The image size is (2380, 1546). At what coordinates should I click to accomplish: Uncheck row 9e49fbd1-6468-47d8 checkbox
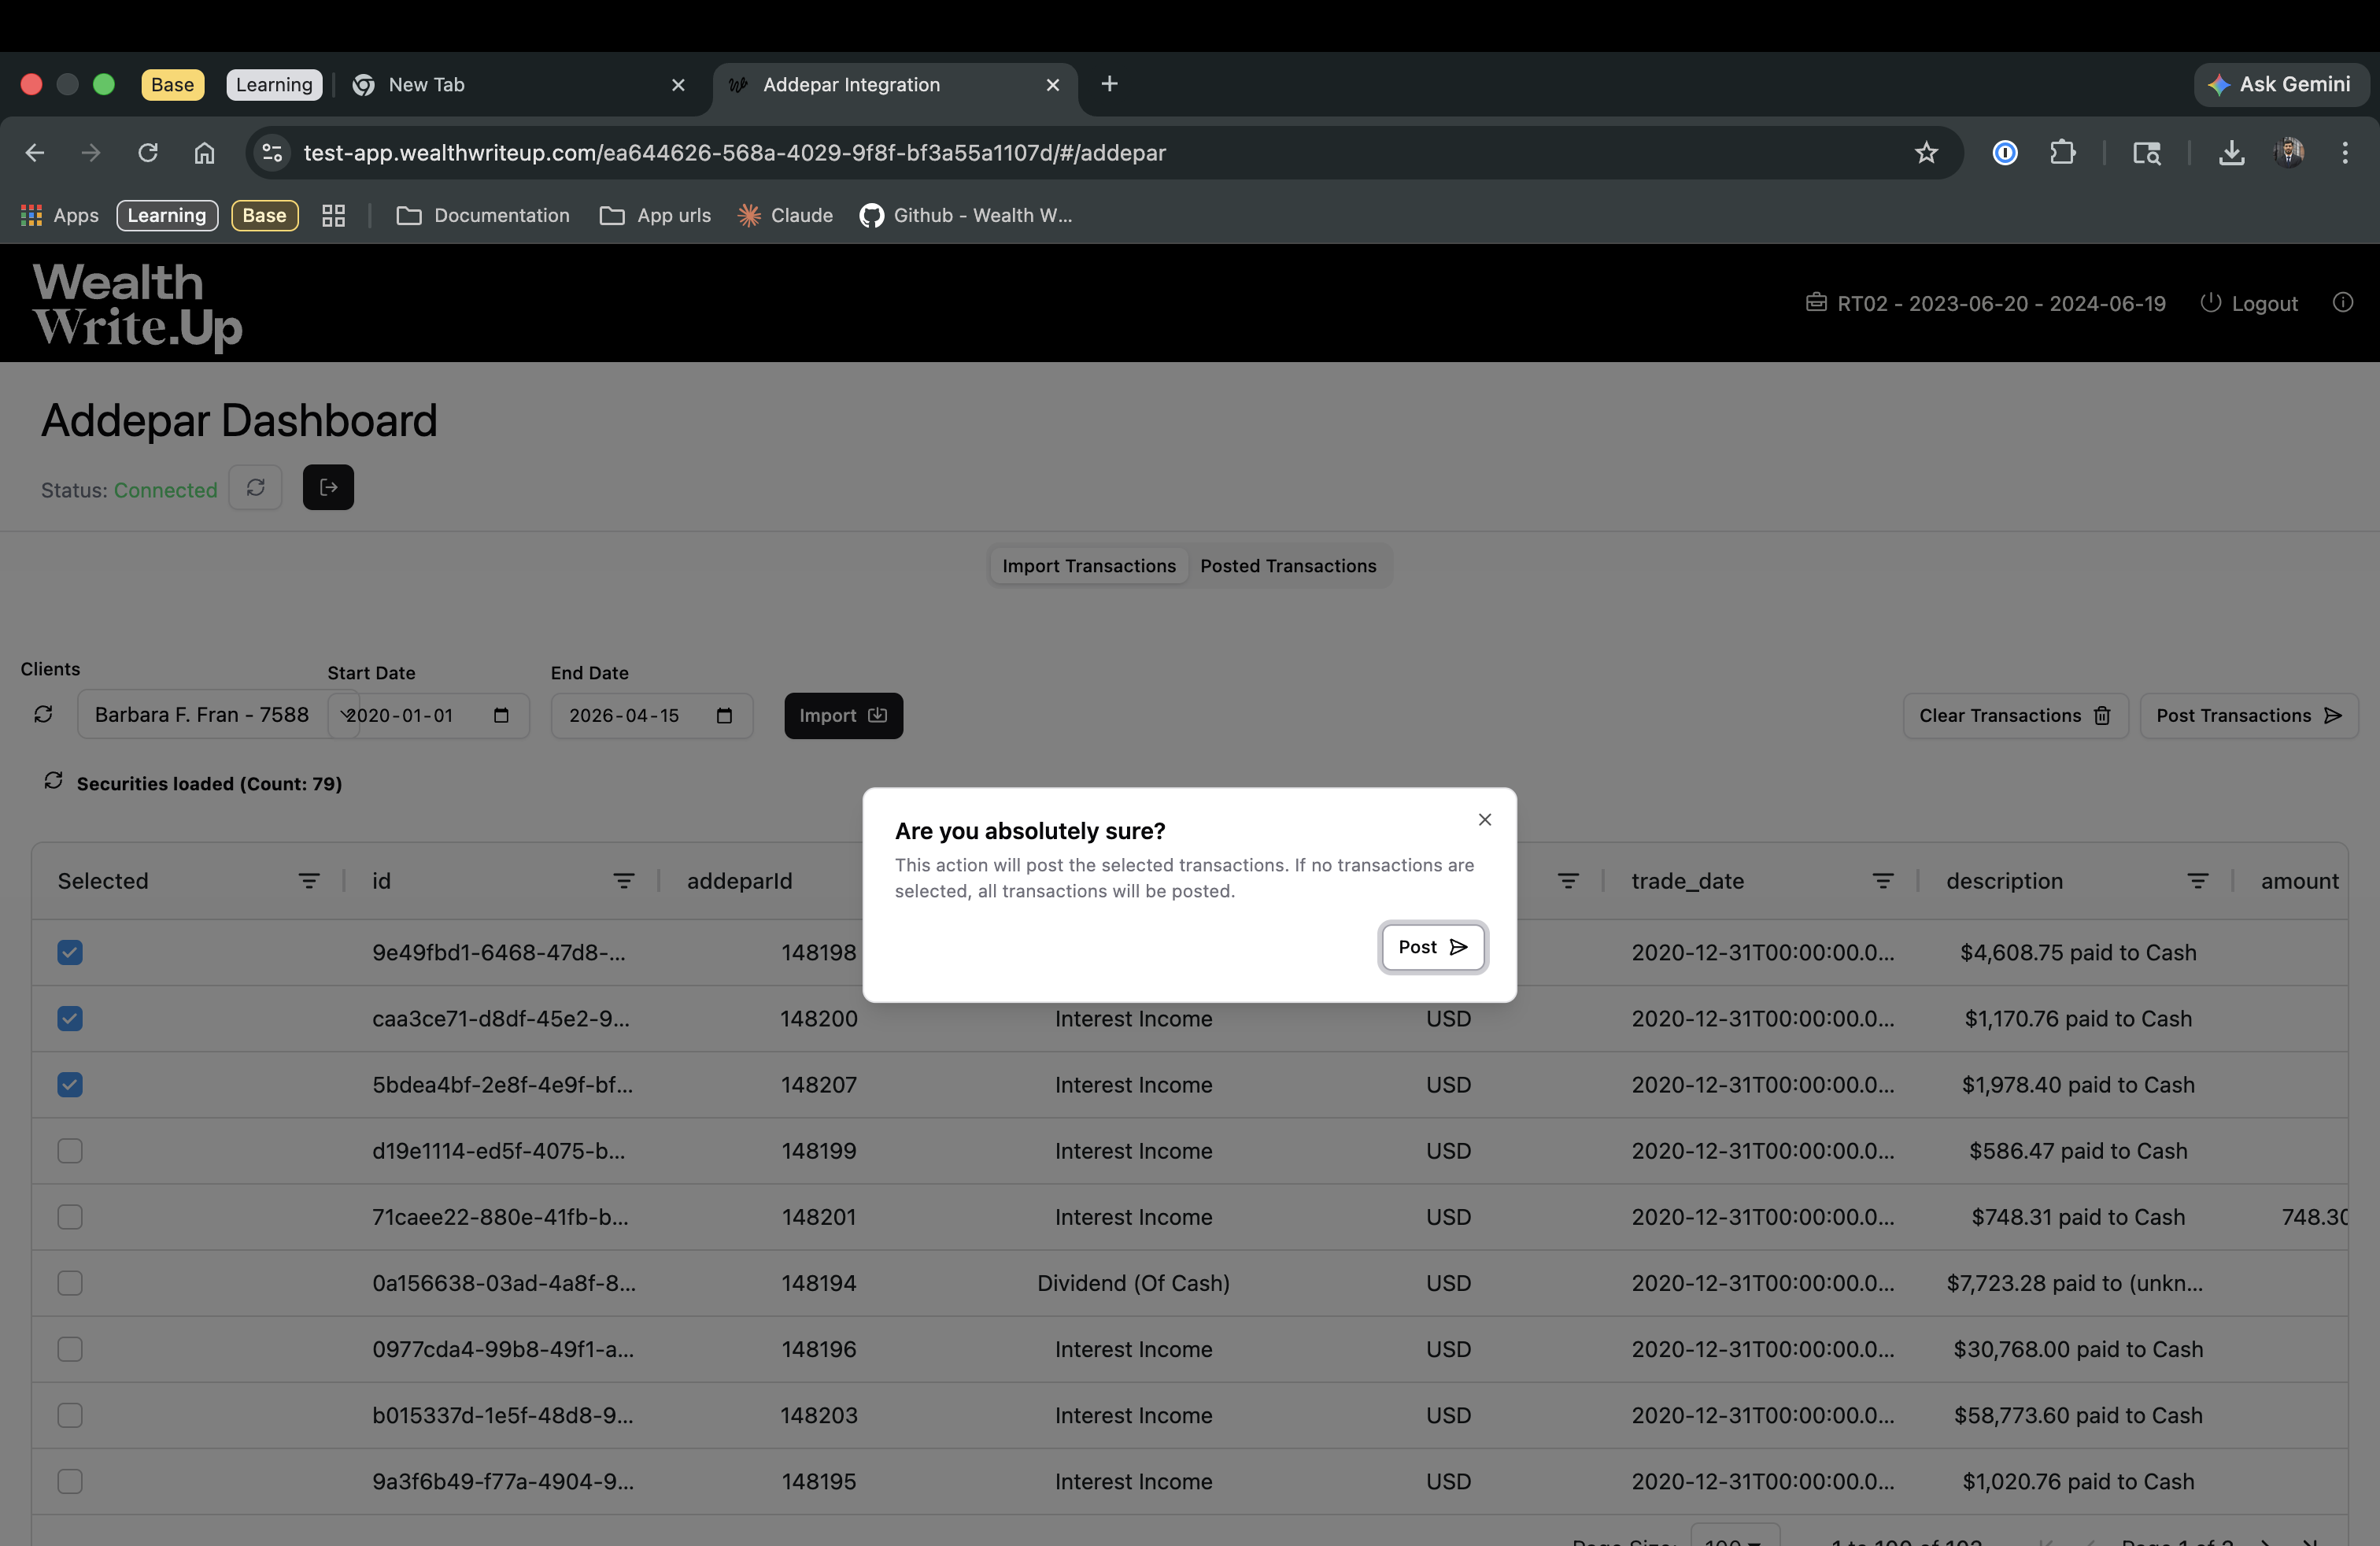tap(70, 952)
